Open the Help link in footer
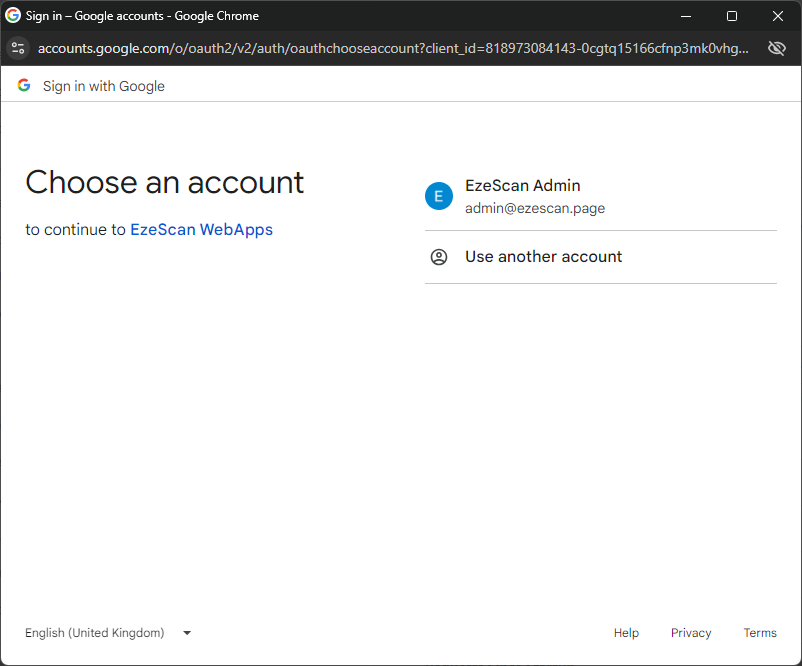This screenshot has width=802, height=666. point(626,633)
